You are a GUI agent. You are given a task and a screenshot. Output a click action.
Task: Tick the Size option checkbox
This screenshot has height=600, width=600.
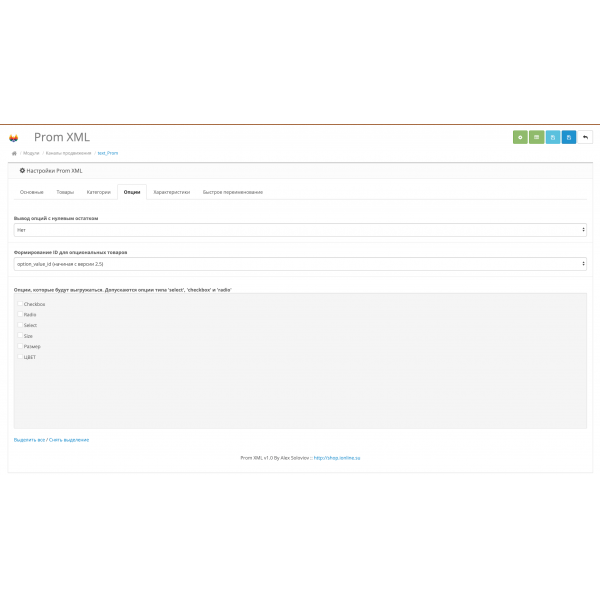pyautogui.click(x=20, y=336)
